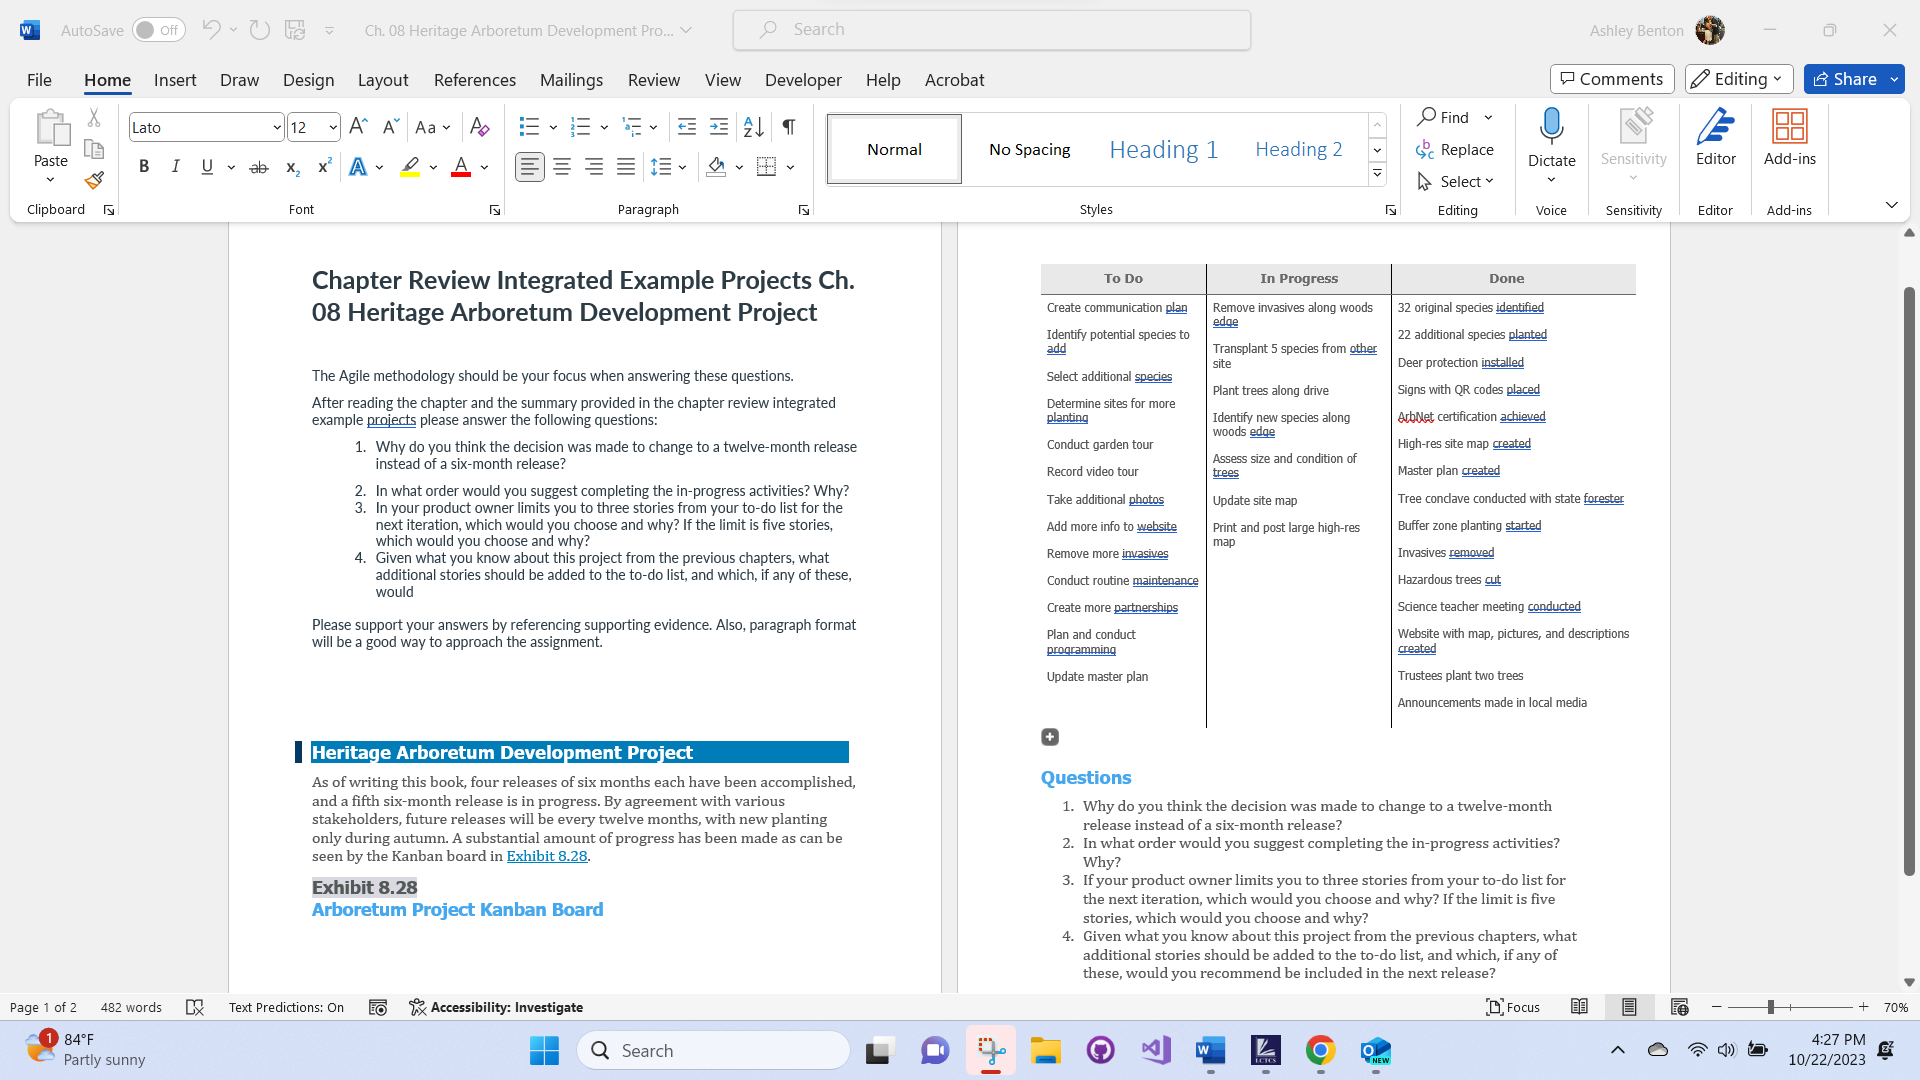Show paragraph marks
This screenshot has width=1920, height=1080.
coord(788,127)
